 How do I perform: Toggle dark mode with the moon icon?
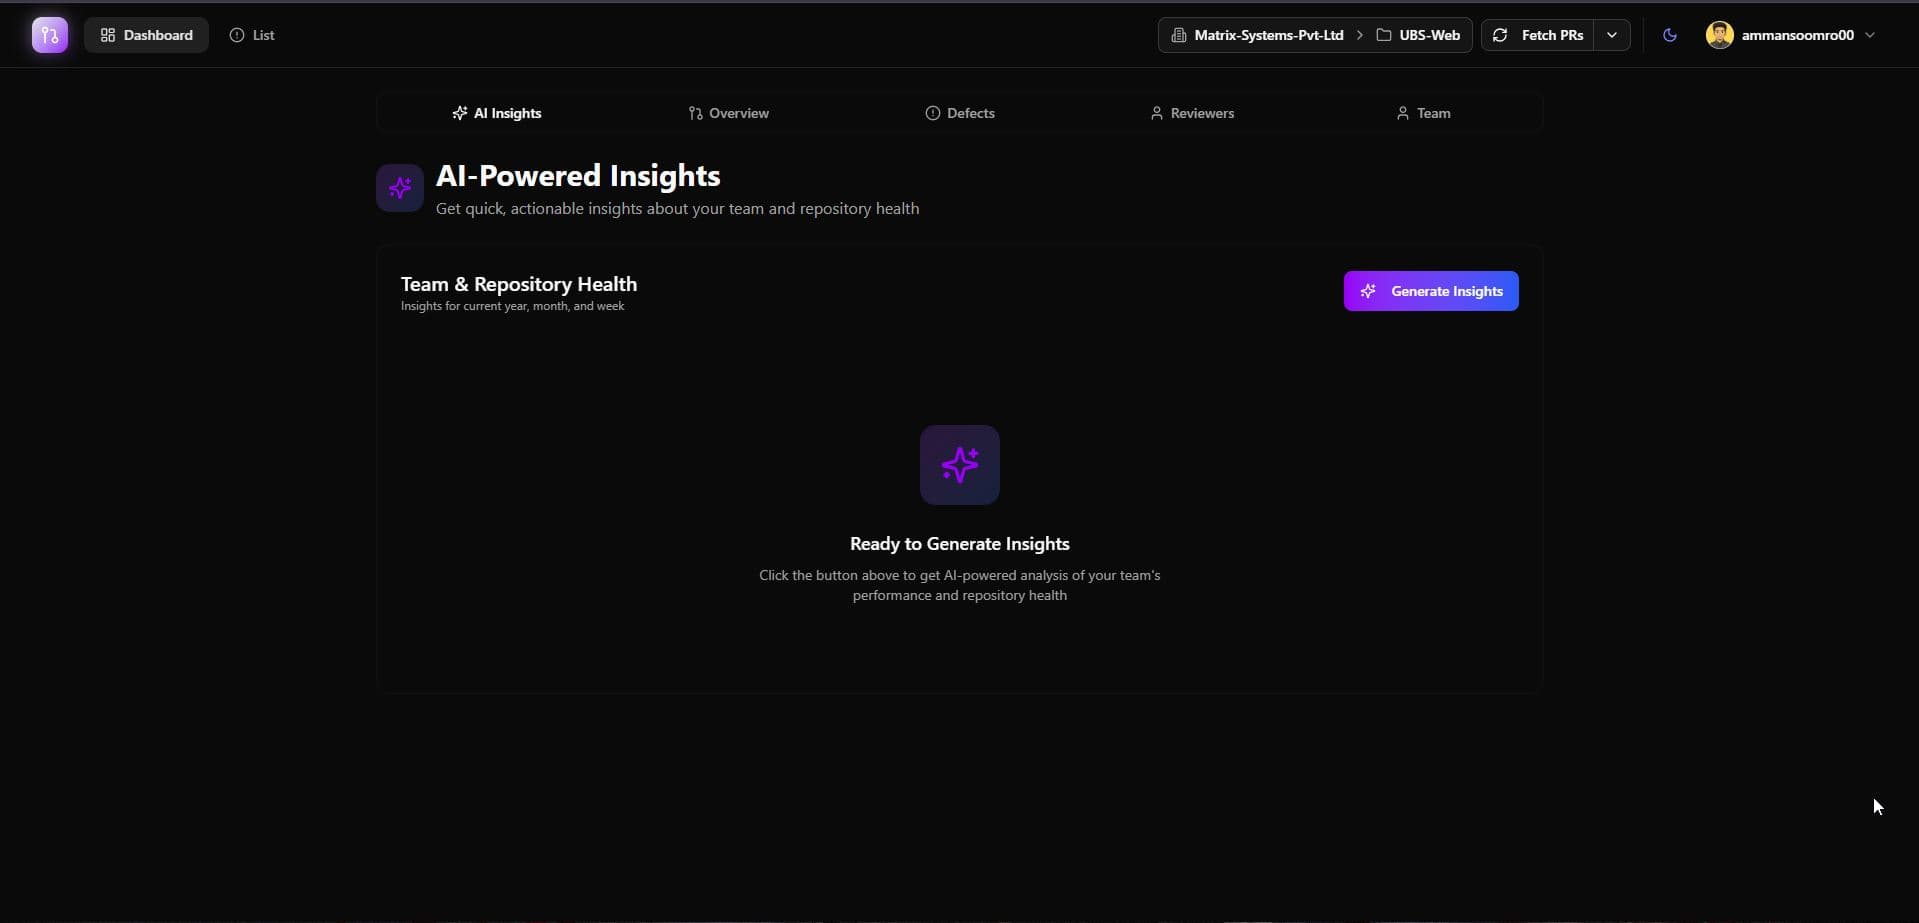[x=1669, y=35]
